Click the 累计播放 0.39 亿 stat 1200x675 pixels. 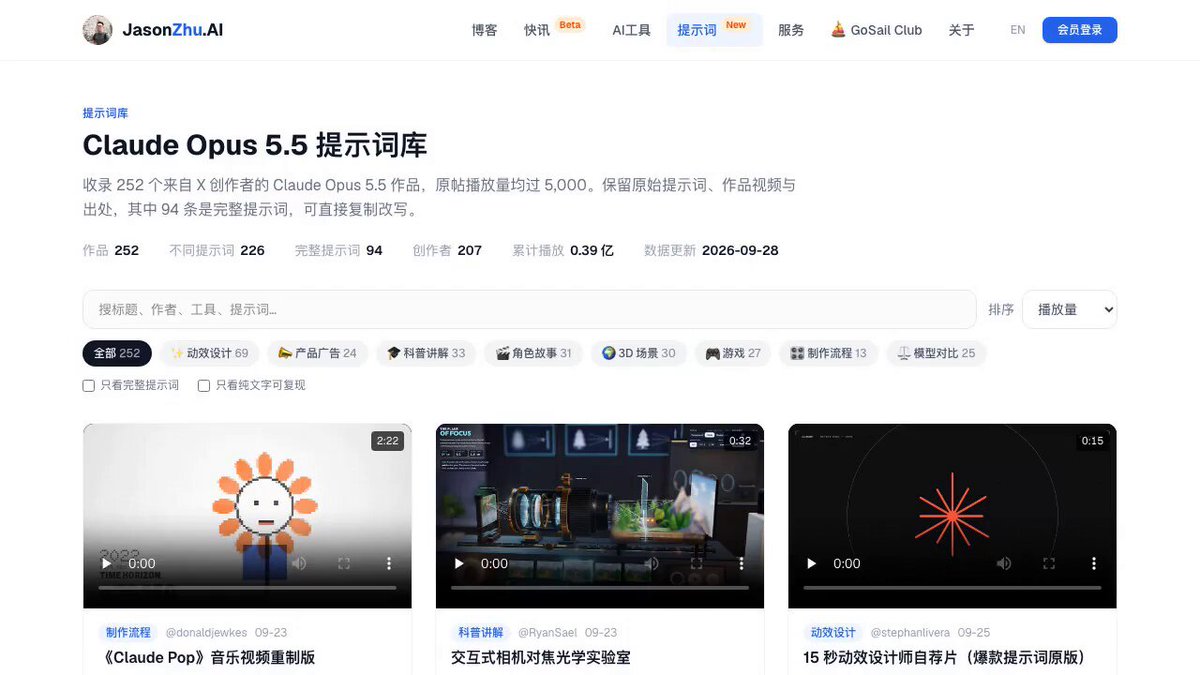click(x=563, y=250)
